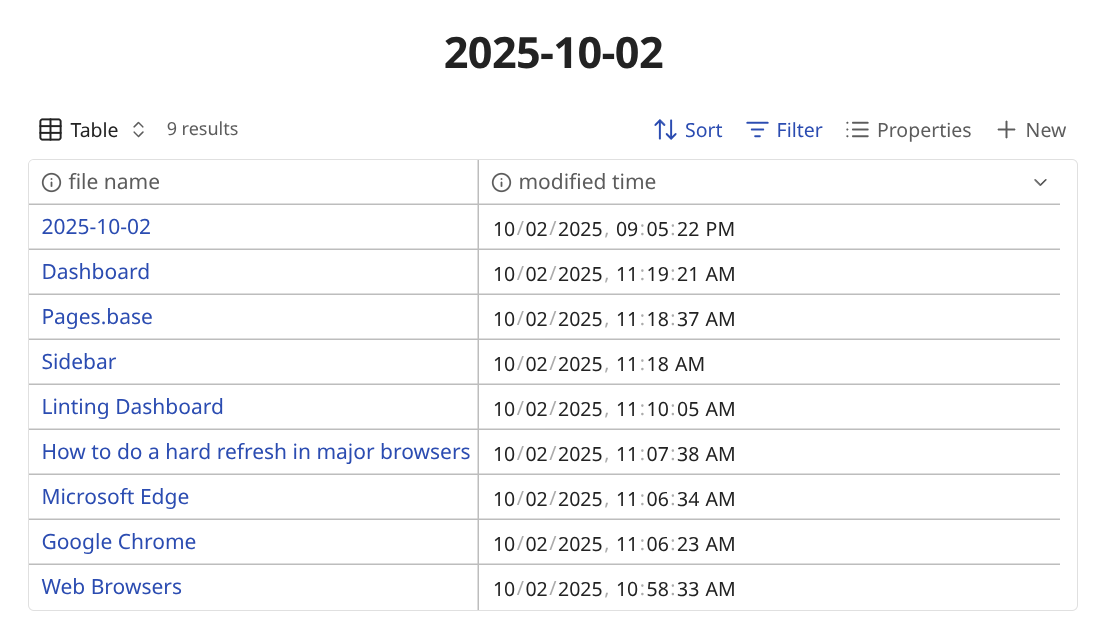Expand the Table view switcher chevrons
The height and width of the screenshot is (632, 1097).
(139, 130)
